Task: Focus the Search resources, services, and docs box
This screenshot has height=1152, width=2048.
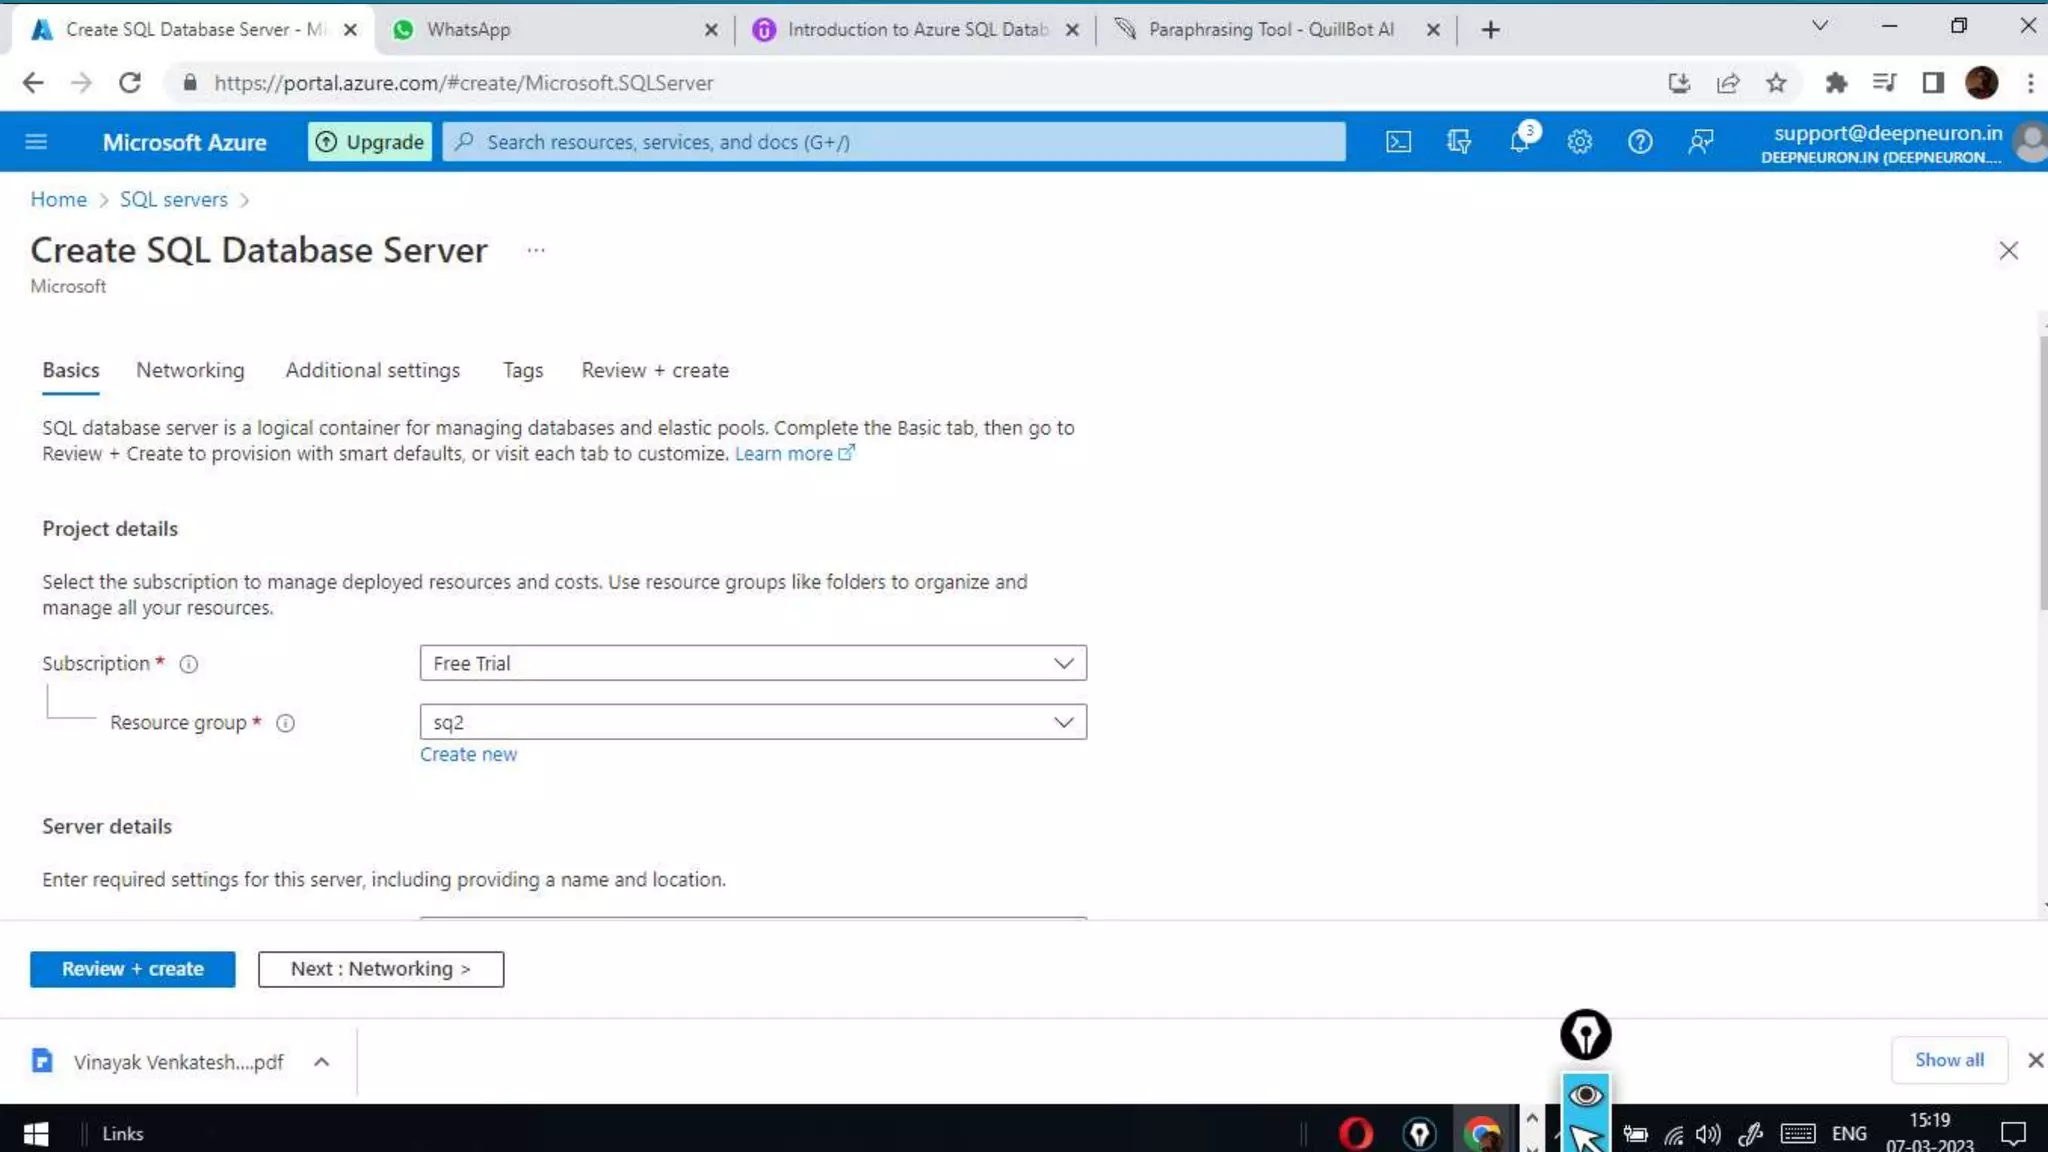Action: 894,142
